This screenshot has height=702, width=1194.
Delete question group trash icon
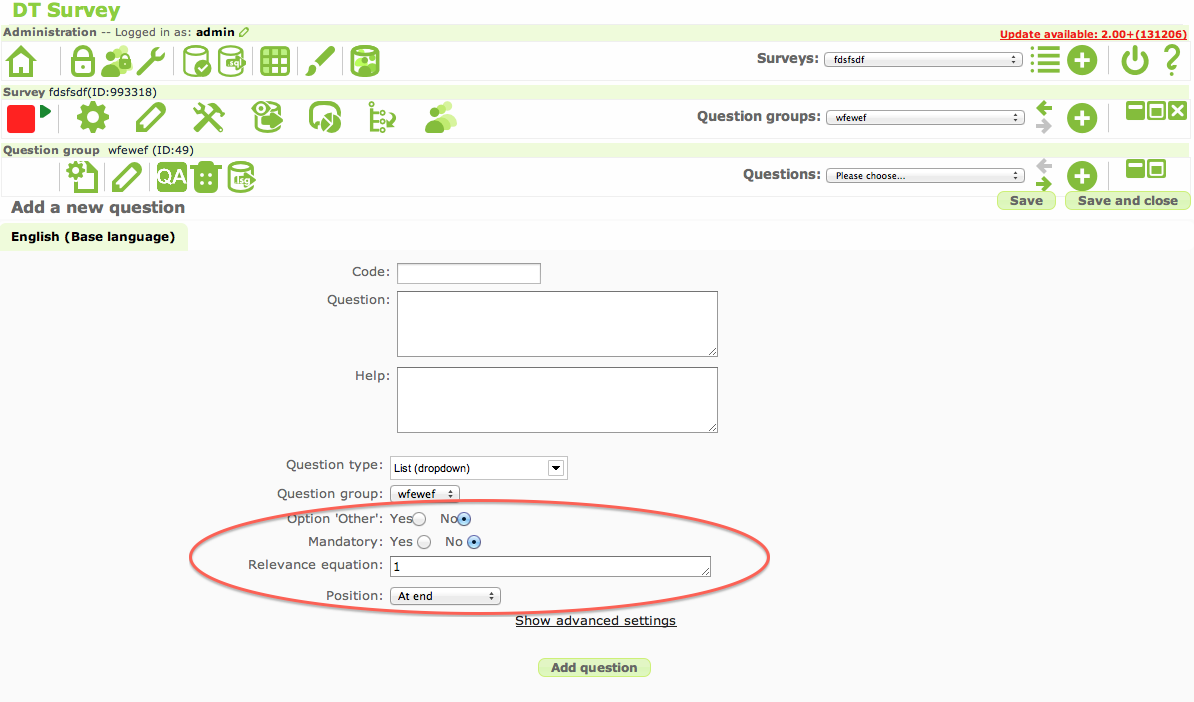[206, 177]
